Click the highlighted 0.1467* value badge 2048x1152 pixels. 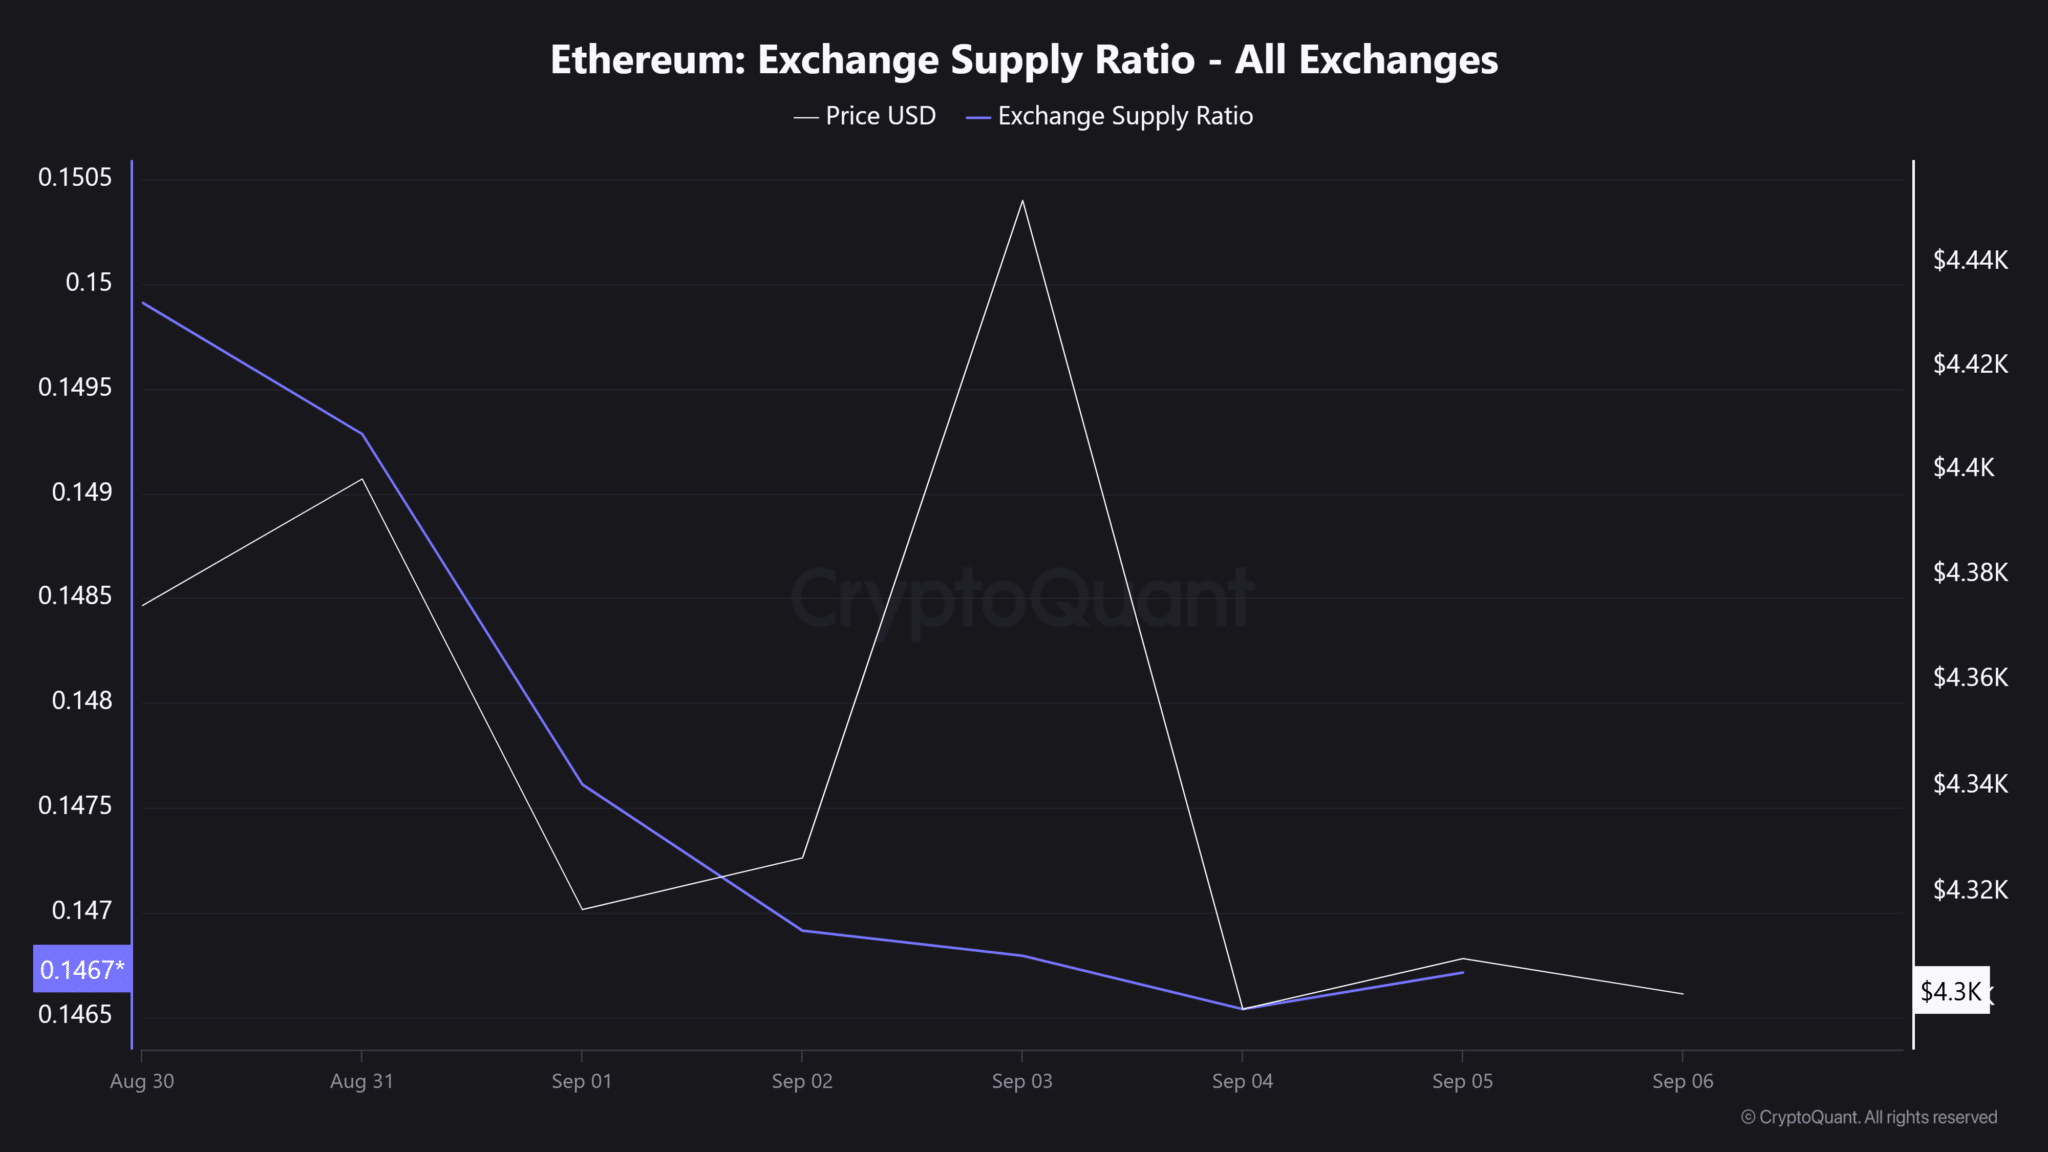tap(82, 969)
